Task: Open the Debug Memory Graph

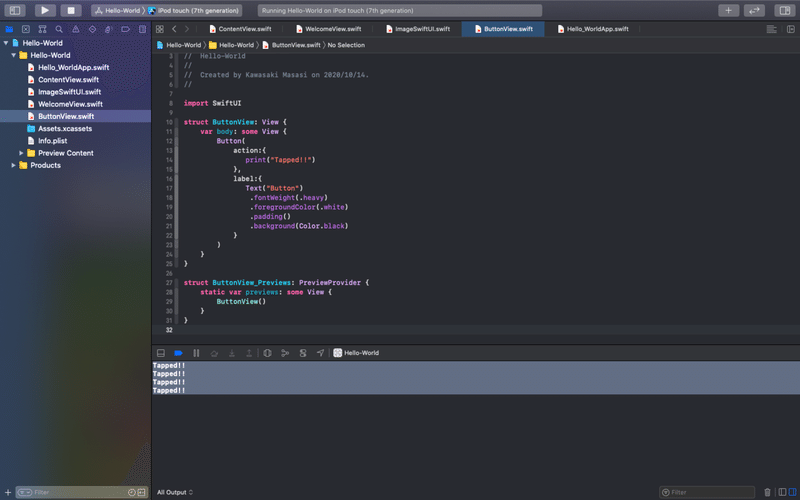Action: point(285,353)
